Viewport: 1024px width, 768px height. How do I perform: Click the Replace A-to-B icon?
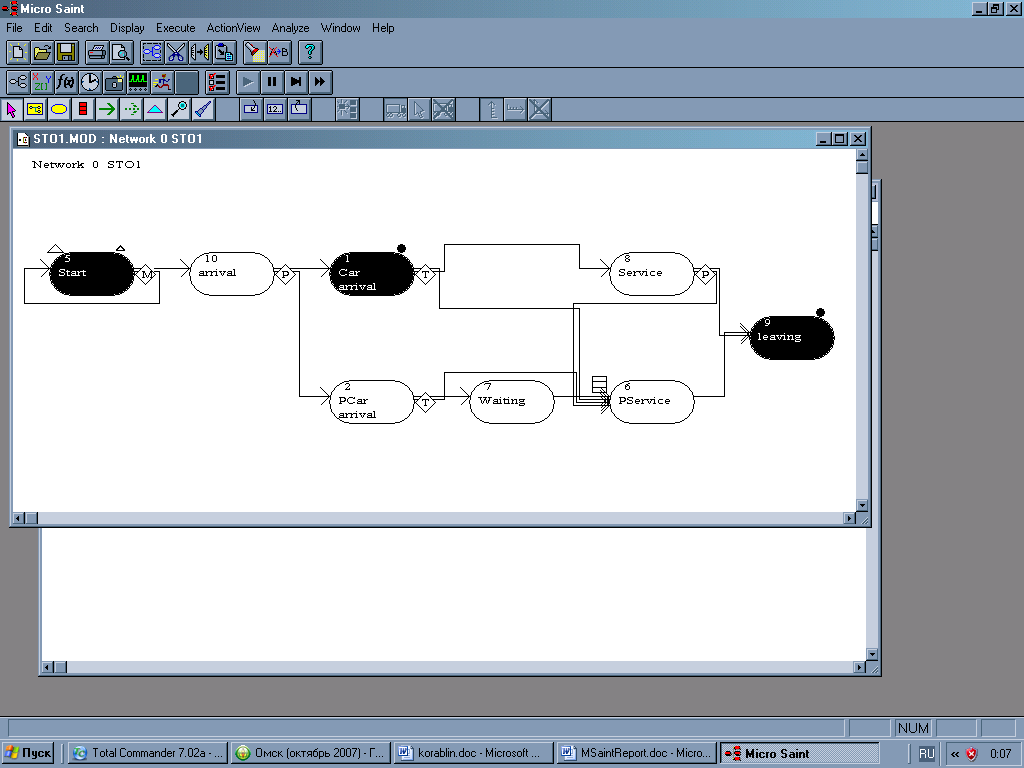point(279,52)
